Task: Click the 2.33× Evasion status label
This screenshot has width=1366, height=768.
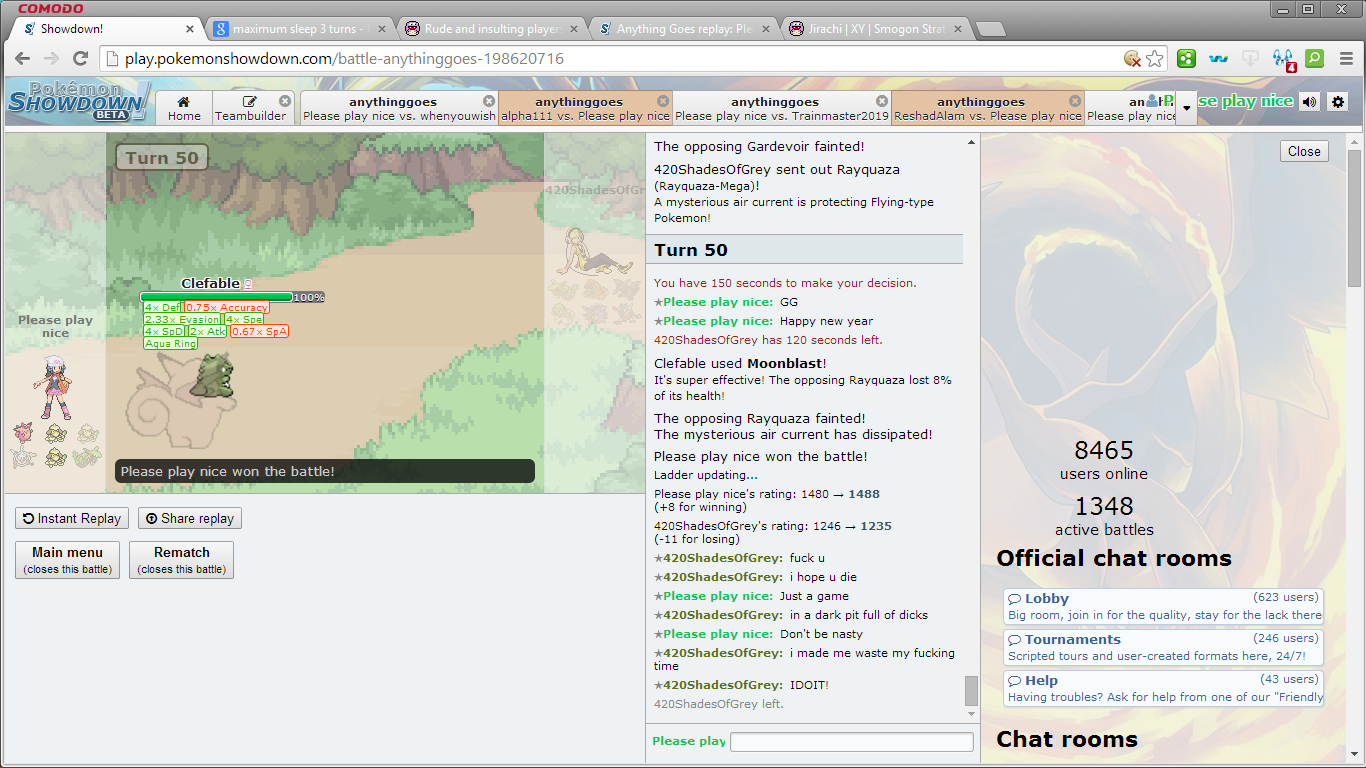Action: click(x=182, y=319)
